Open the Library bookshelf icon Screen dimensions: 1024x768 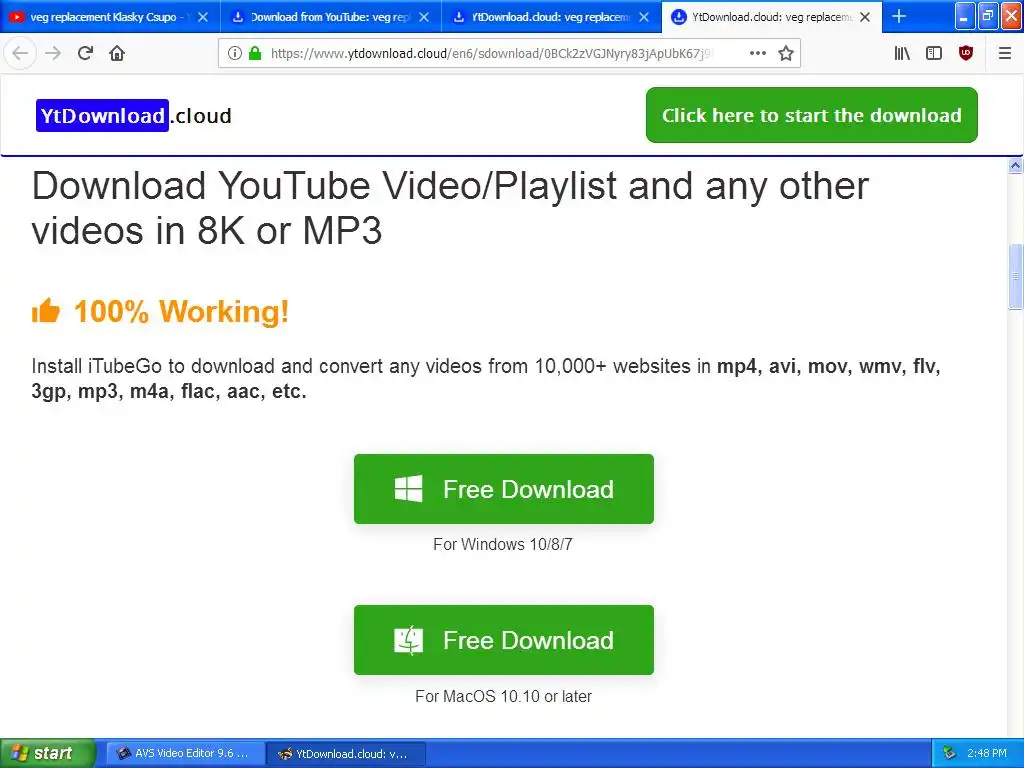[x=902, y=53]
